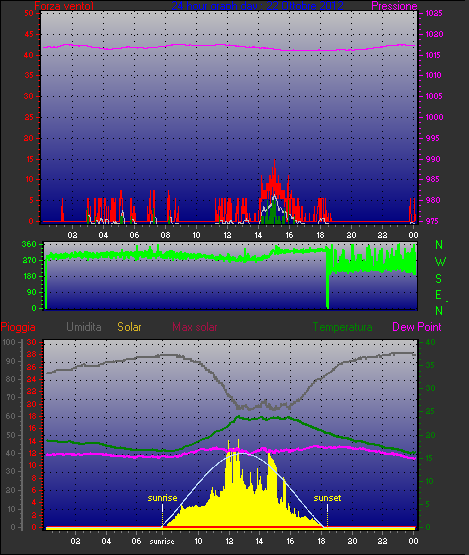Screen dimensions: 469x555
Task: Click the magenta Dew Point legend label
Action: point(417,327)
